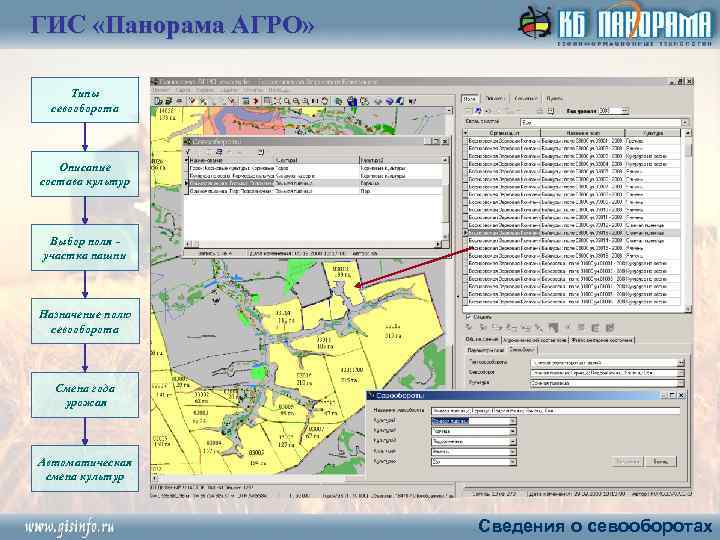Sort by the Культура column header in the fields table

point(652,133)
